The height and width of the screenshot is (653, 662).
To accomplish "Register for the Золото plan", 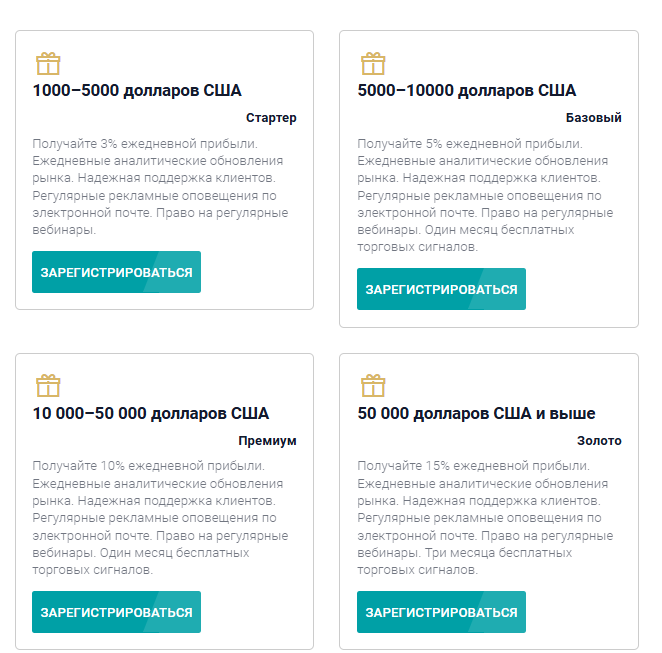I will [442, 612].
